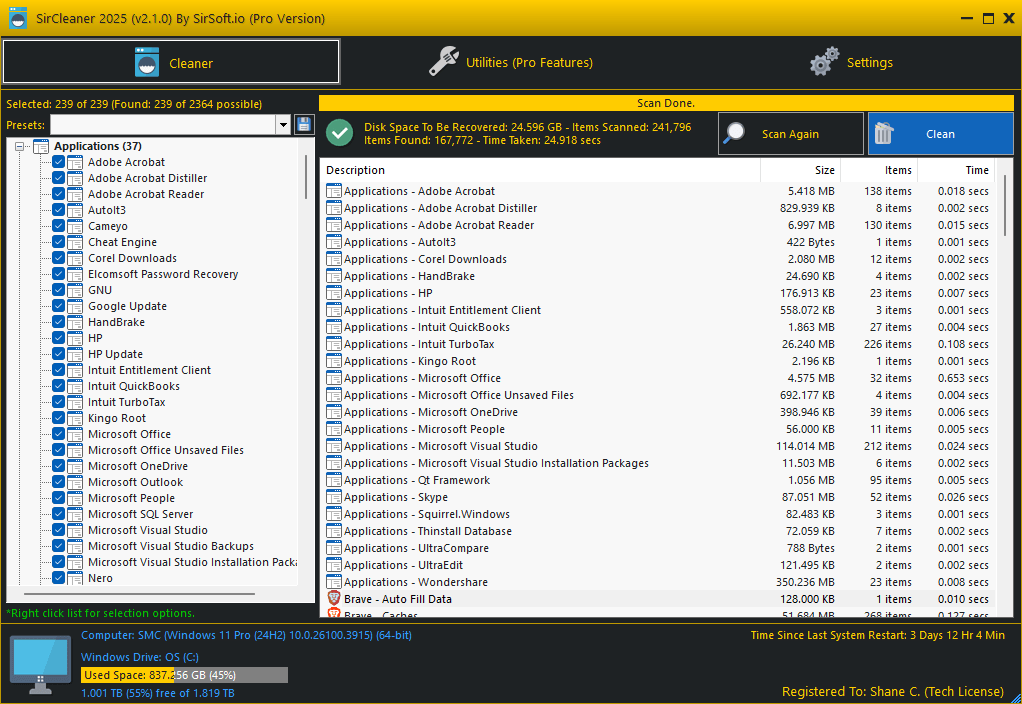Click the gears icon for Settings
1022x704 pixels.
coord(825,62)
